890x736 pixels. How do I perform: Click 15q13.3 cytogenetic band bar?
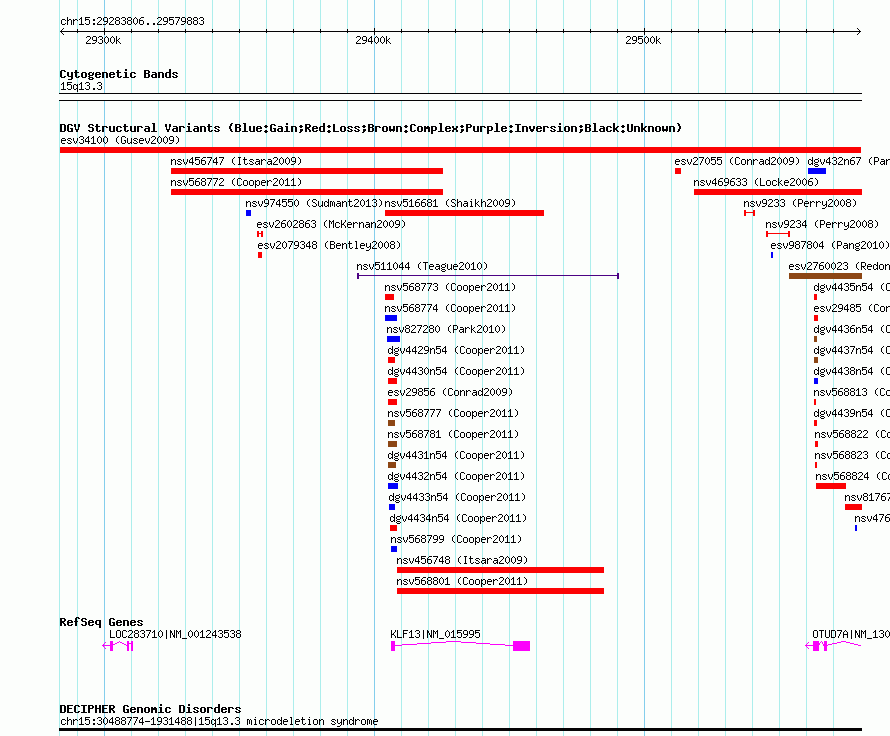click(460, 97)
